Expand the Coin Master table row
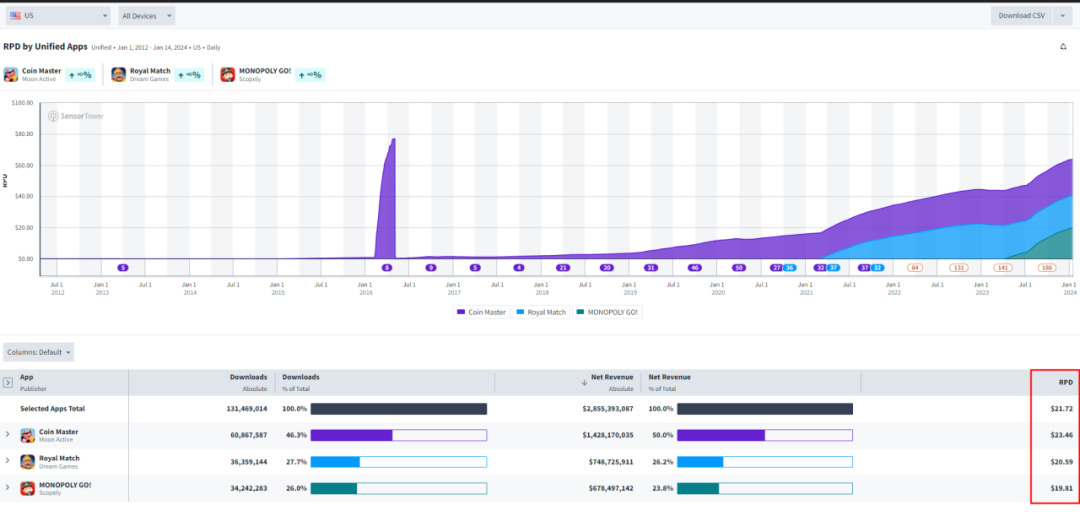The image size is (1080, 527). pyautogui.click(x=8, y=434)
